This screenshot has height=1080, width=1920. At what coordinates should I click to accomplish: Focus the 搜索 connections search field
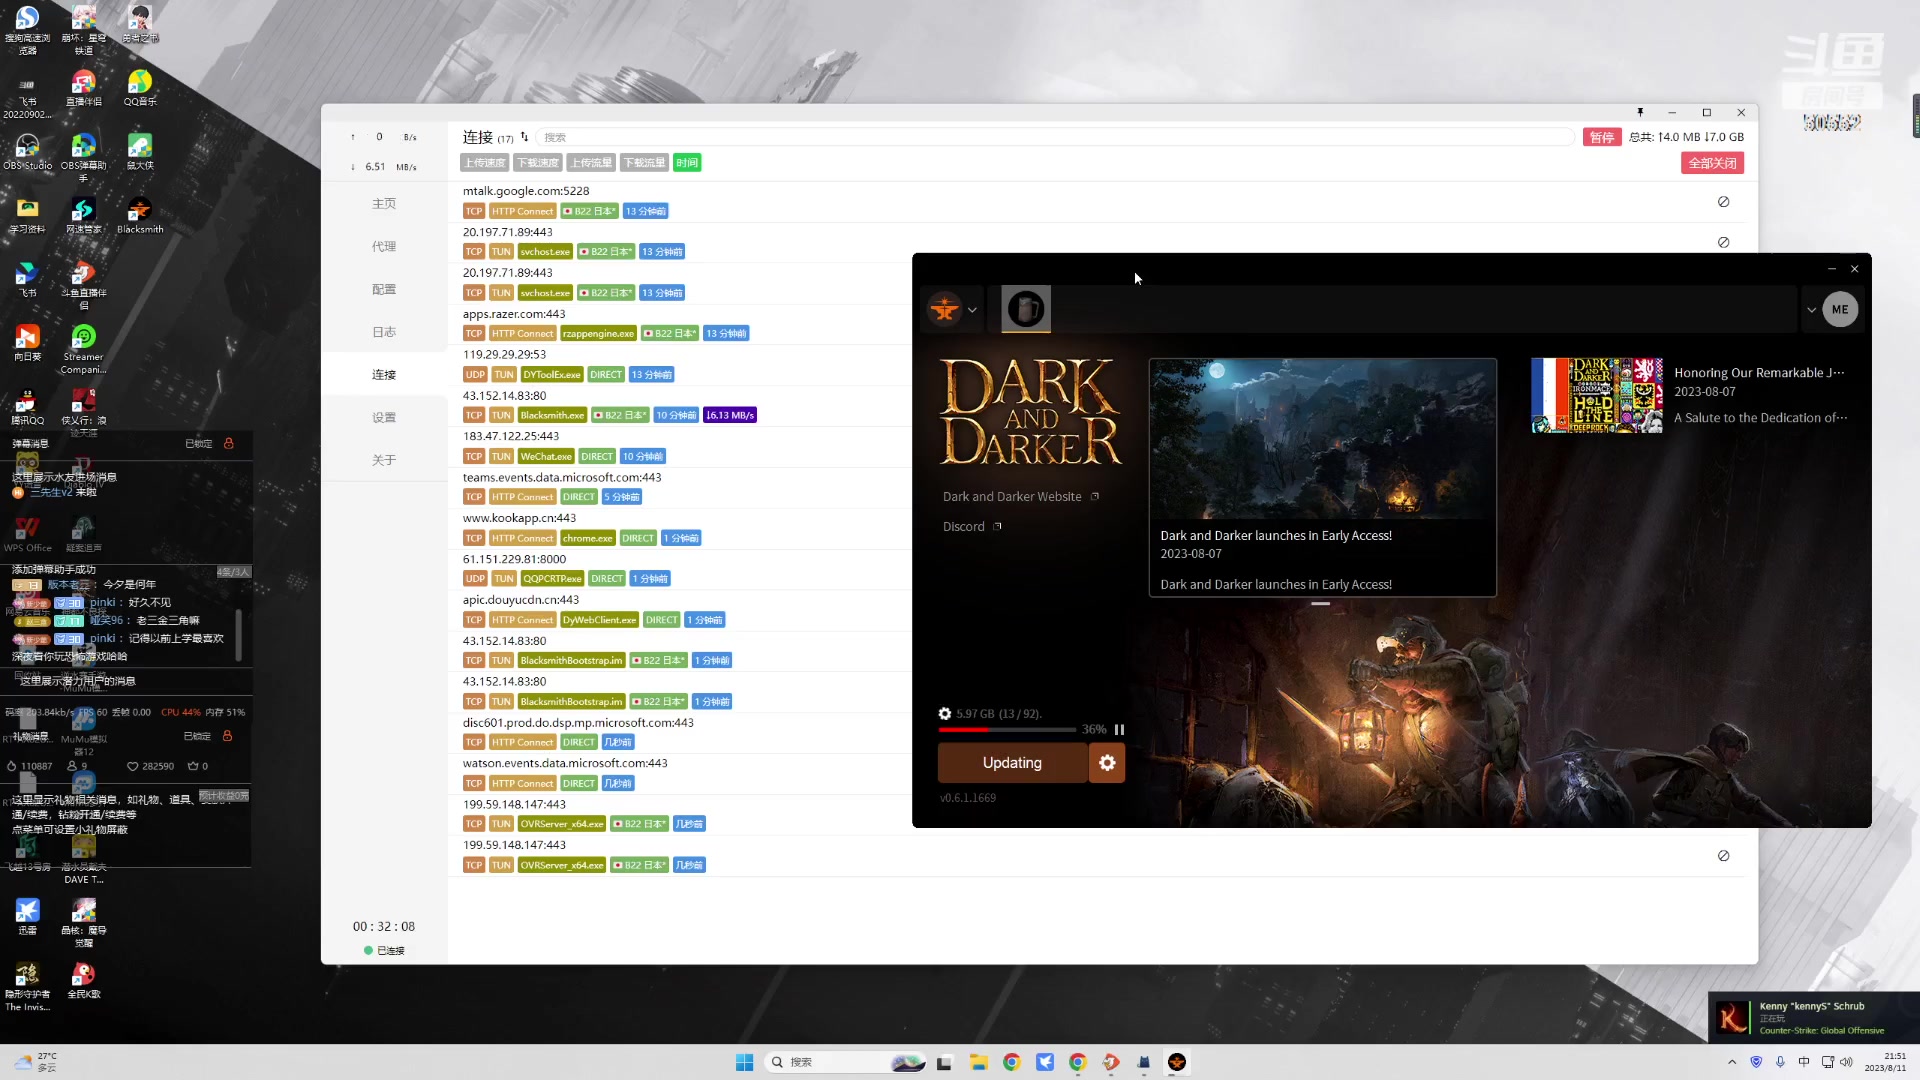[x=1055, y=137]
